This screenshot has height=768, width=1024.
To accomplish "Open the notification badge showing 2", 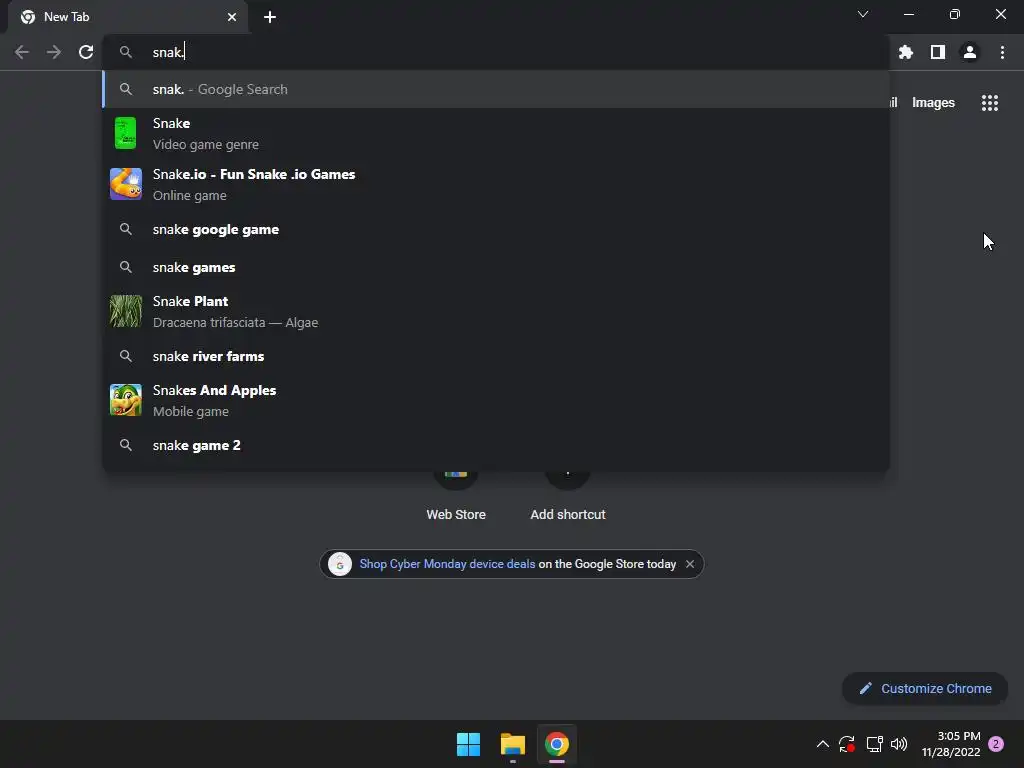I will pyautogui.click(x=996, y=744).
